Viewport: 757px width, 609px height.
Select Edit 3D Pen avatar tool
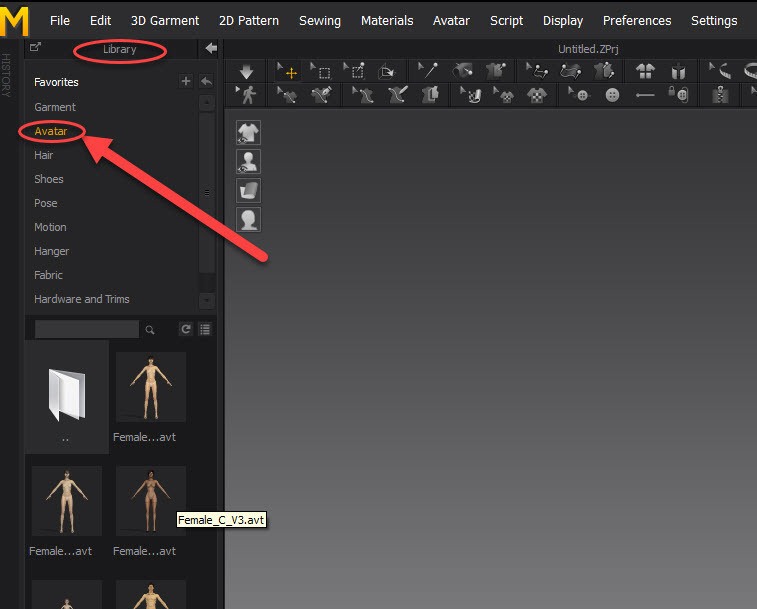click(363, 95)
